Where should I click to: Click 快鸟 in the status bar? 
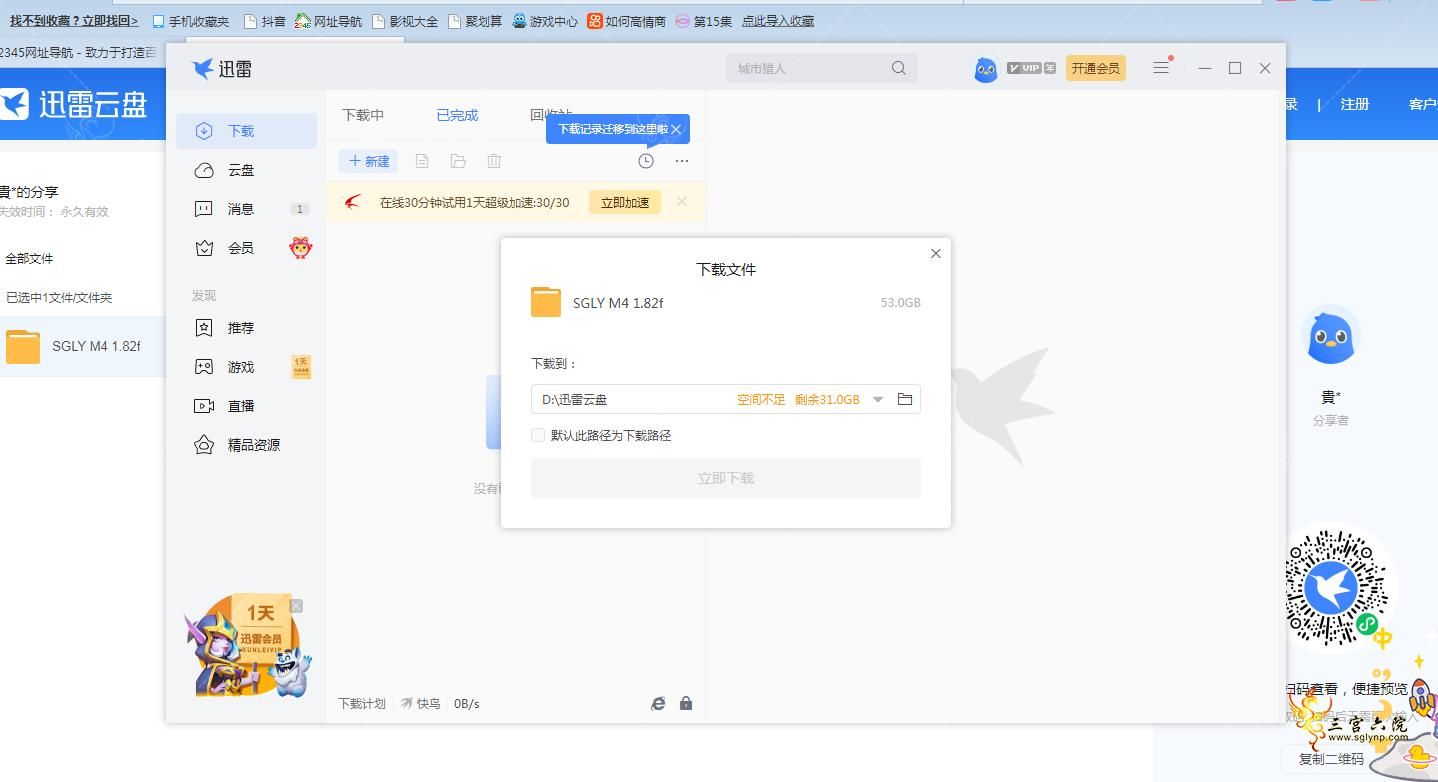421,704
